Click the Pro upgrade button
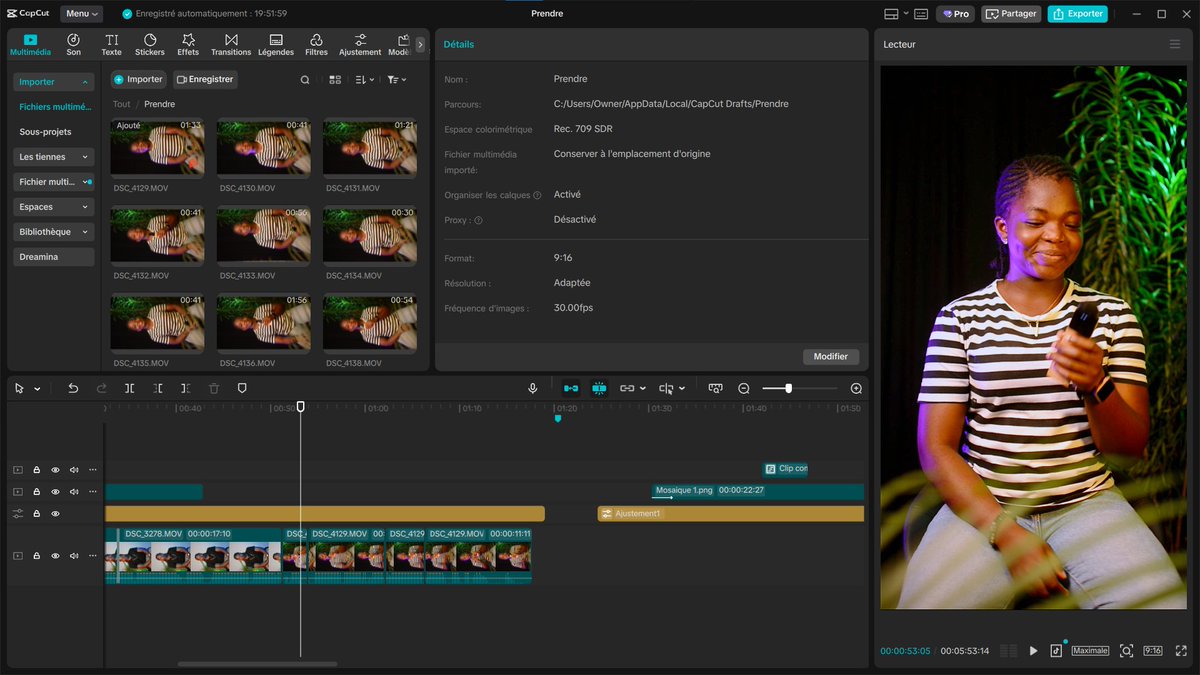This screenshot has height=675, width=1200. click(955, 14)
